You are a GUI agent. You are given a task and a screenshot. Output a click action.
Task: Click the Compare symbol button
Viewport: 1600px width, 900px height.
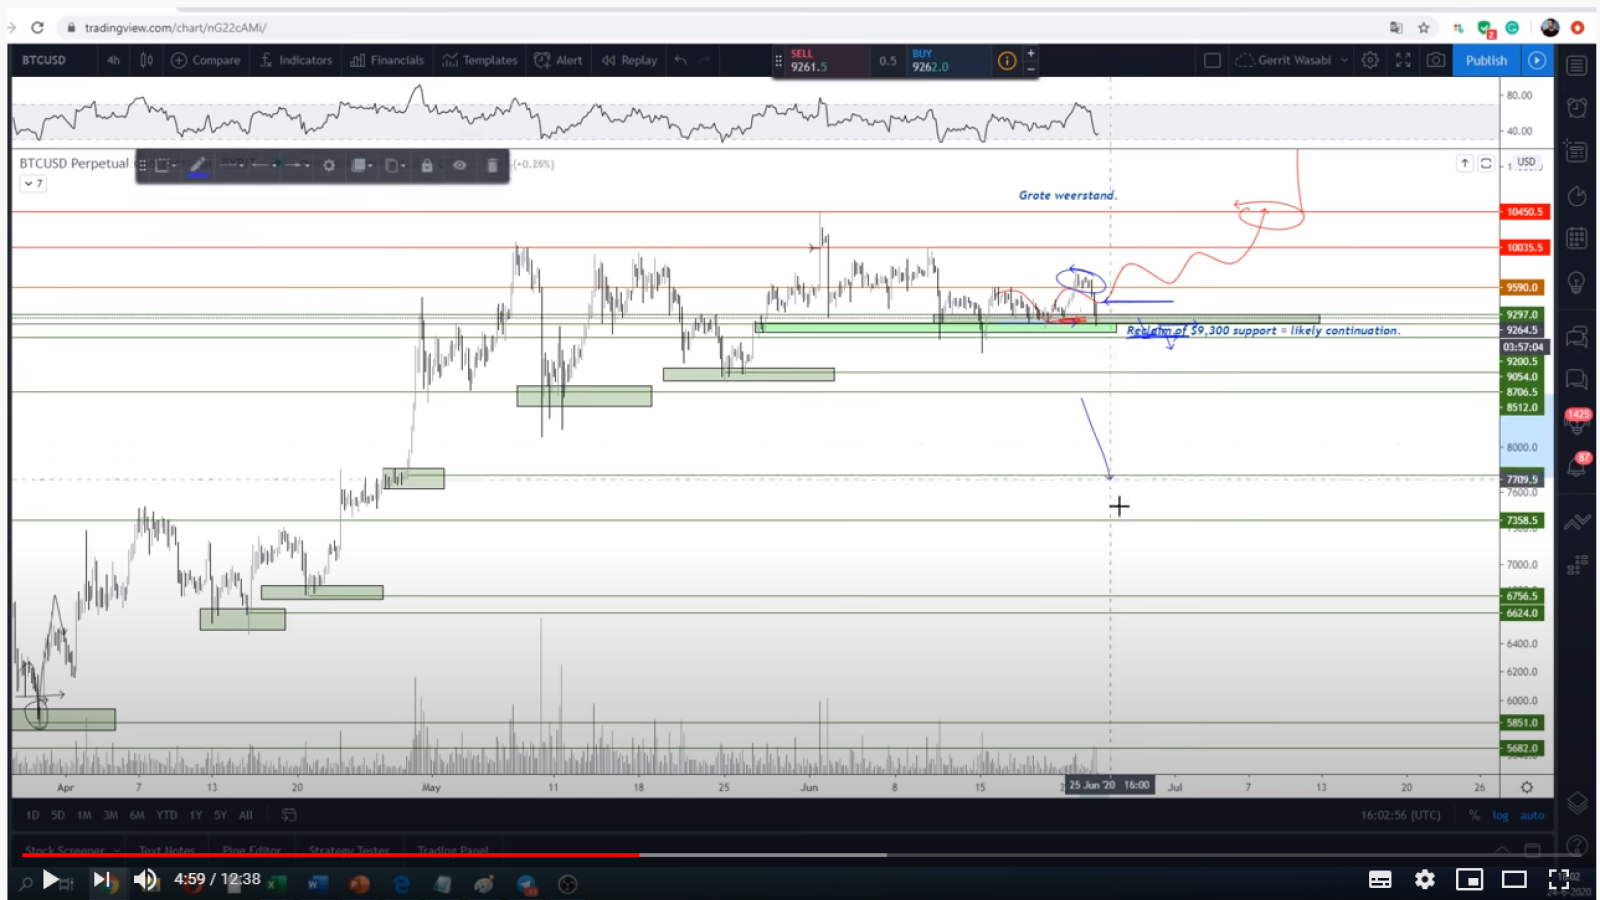tap(206, 60)
